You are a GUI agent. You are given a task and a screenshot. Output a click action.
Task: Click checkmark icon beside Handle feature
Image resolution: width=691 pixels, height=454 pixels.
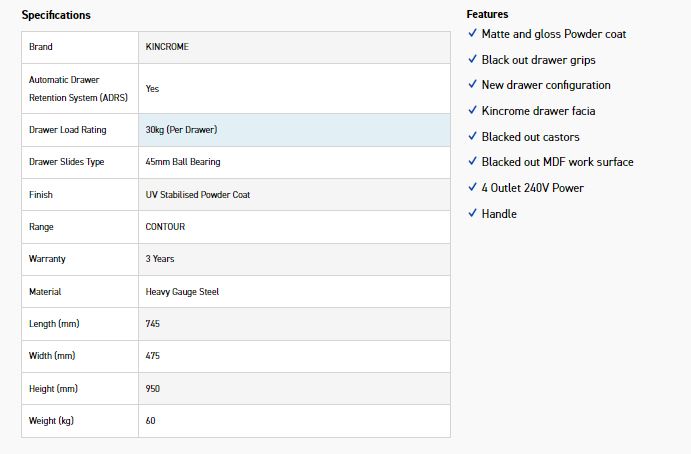pos(472,213)
